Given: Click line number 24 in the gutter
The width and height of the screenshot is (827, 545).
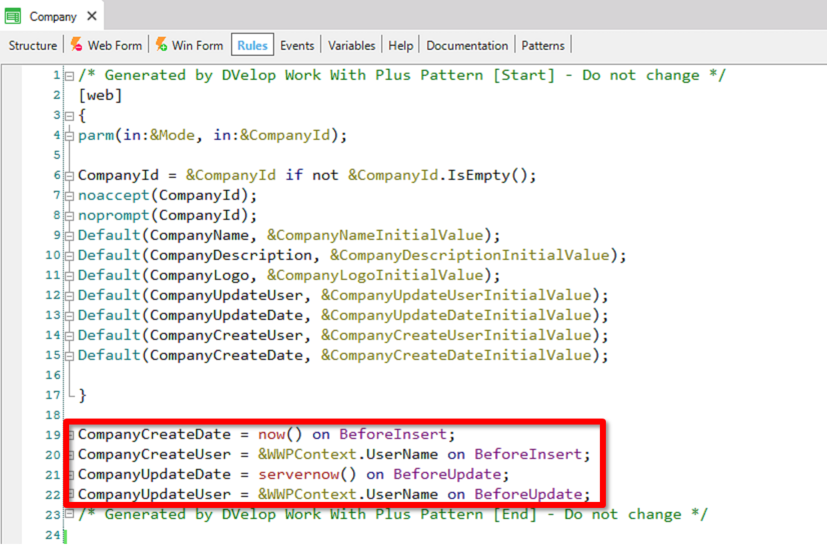Looking at the screenshot, I should 53,534.
